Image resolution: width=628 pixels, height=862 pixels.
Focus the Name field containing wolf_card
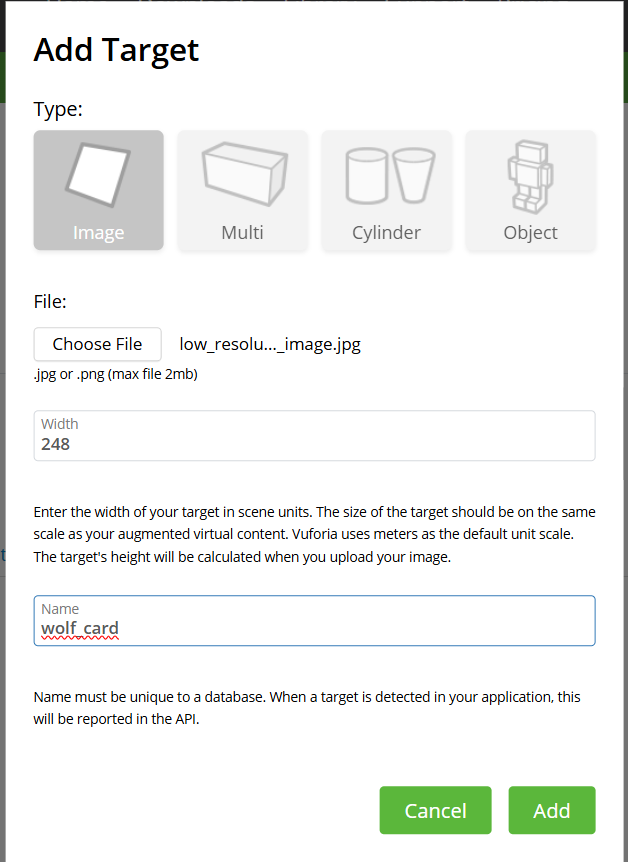click(315, 621)
